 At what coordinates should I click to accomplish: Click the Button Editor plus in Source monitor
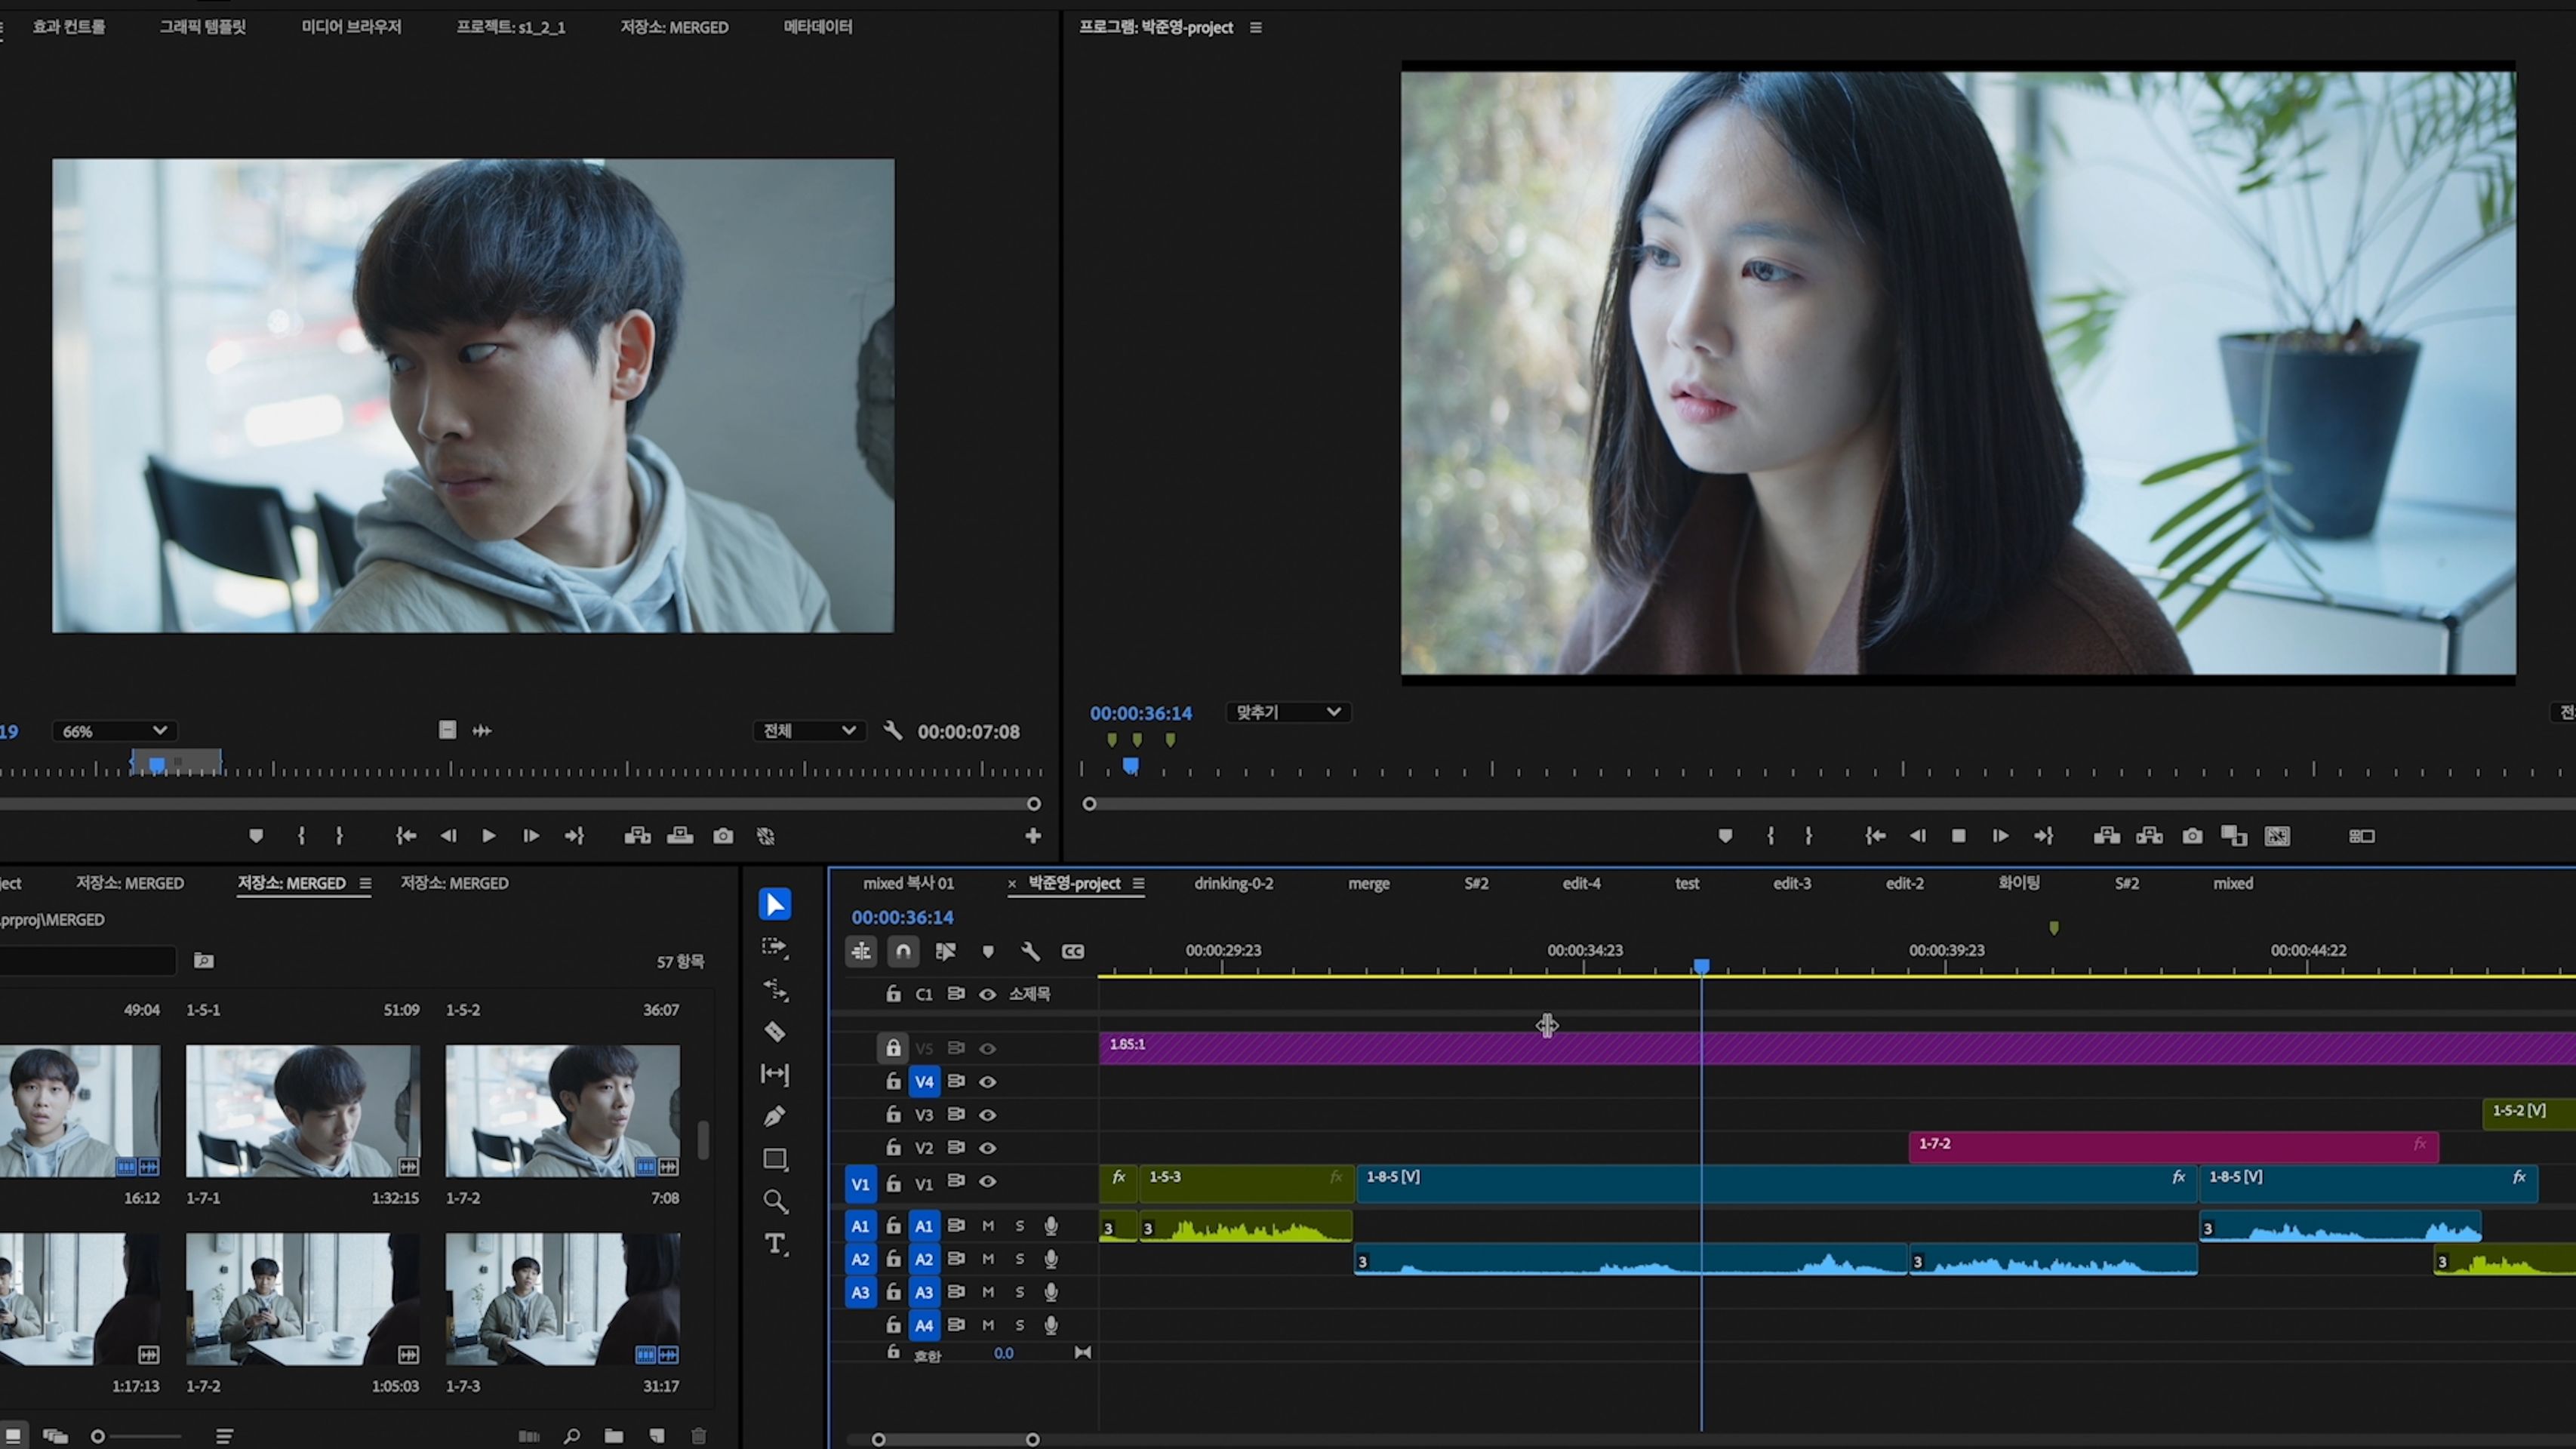(1033, 836)
